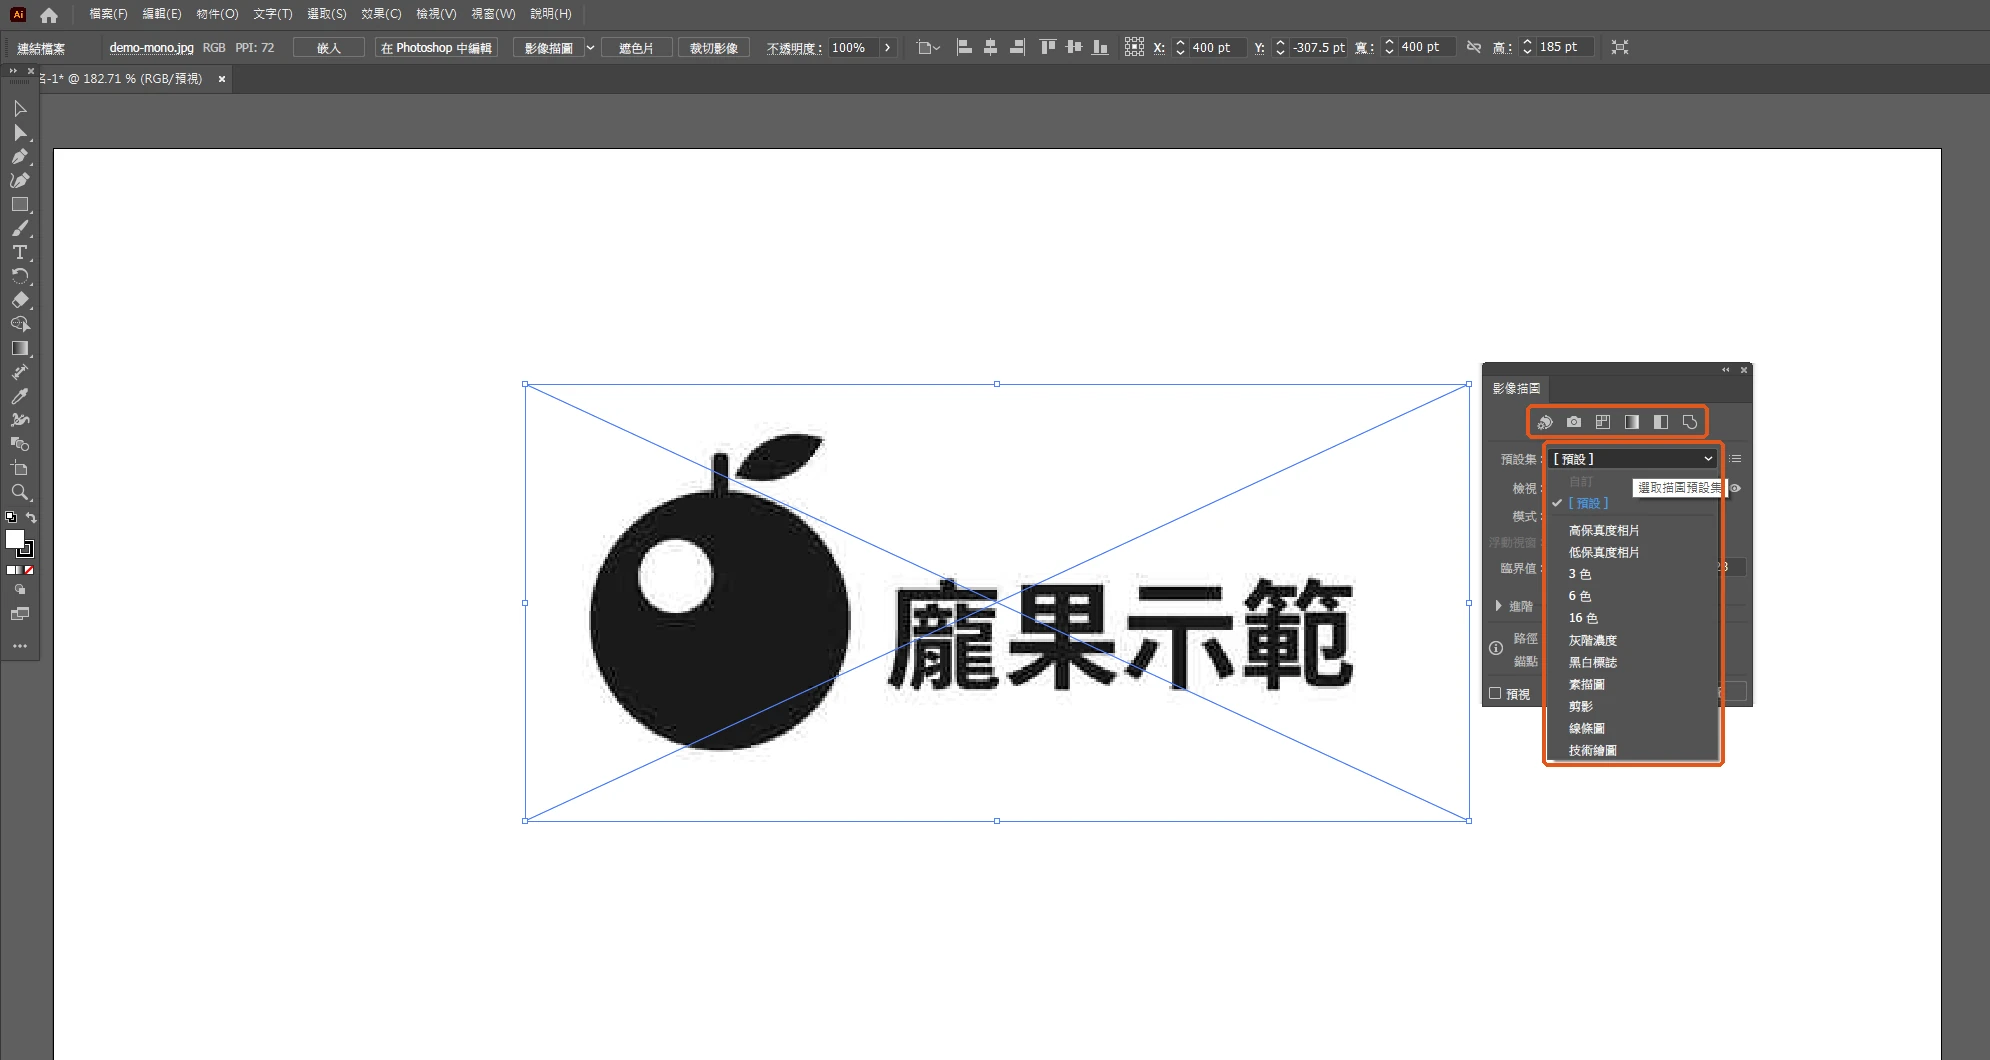Open the 效果(C) menu
1990x1060 pixels.
[x=381, y=14]
